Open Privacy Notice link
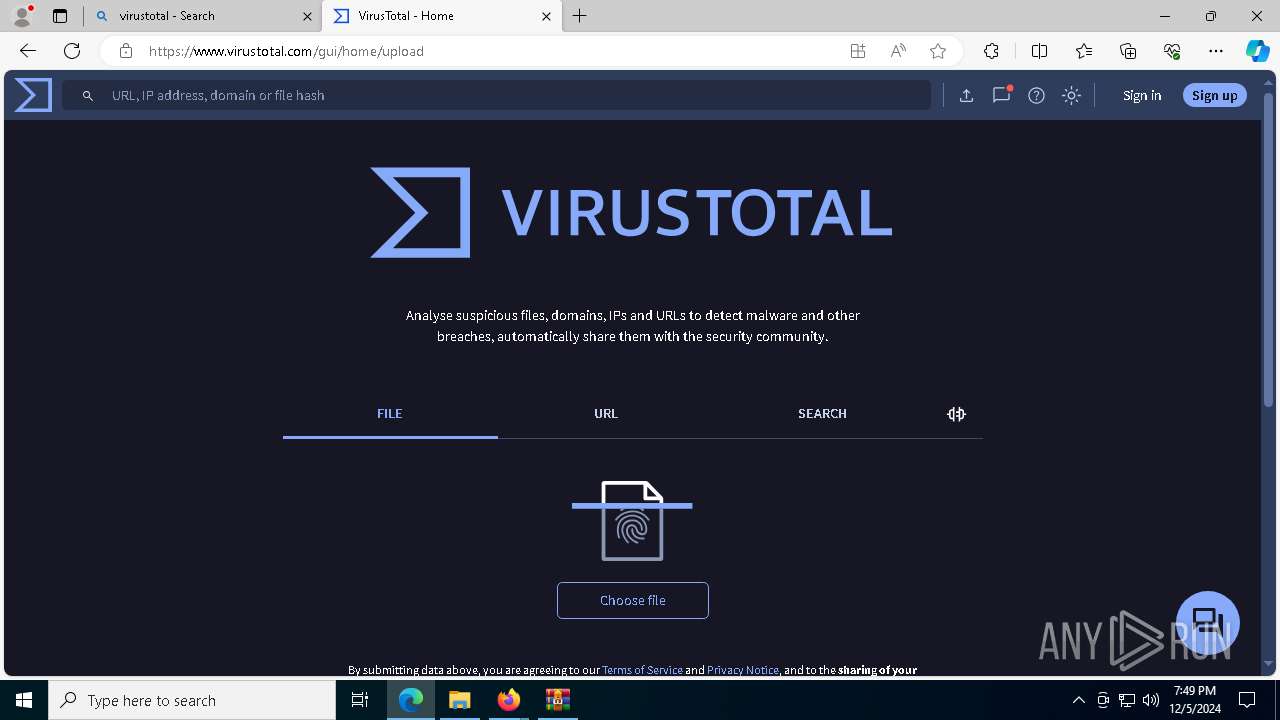1280x720 pixels. click(x=743, y=670)
